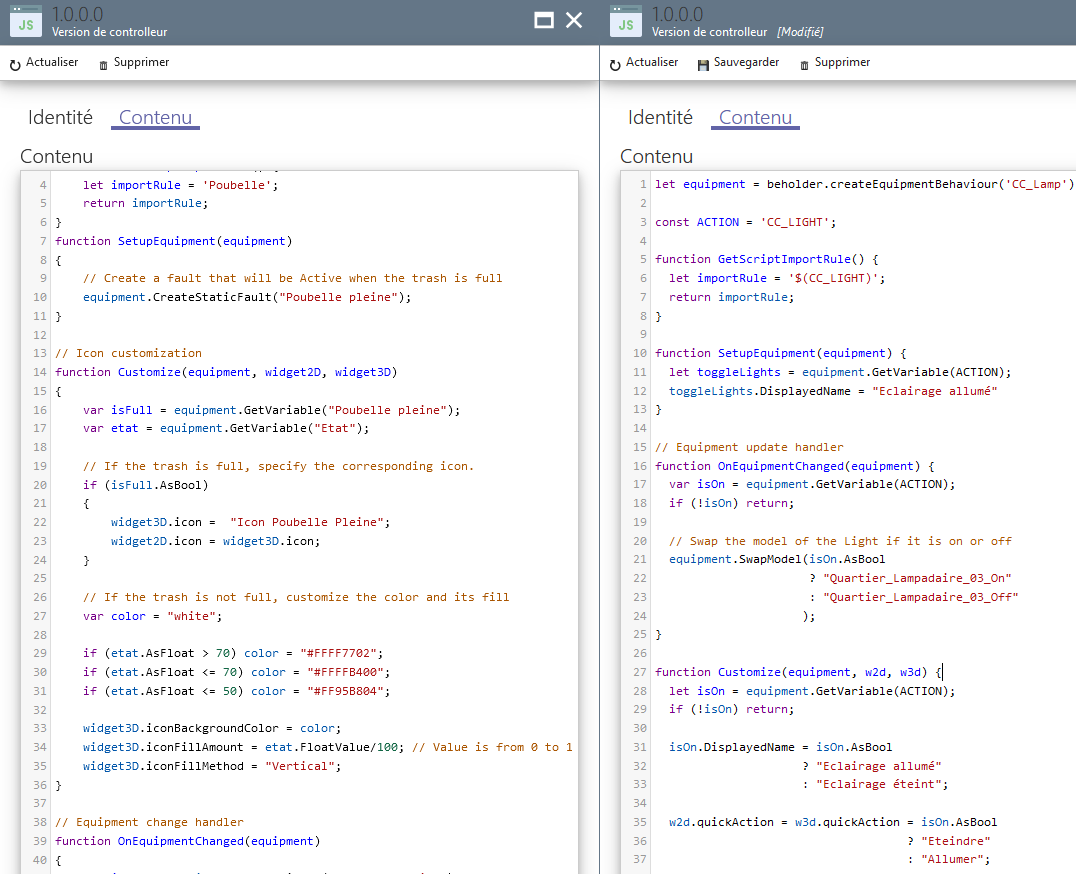Click "Eteindre" string on right line 36
Viewport: 1076px width, 874px height.
coord(955,842)
